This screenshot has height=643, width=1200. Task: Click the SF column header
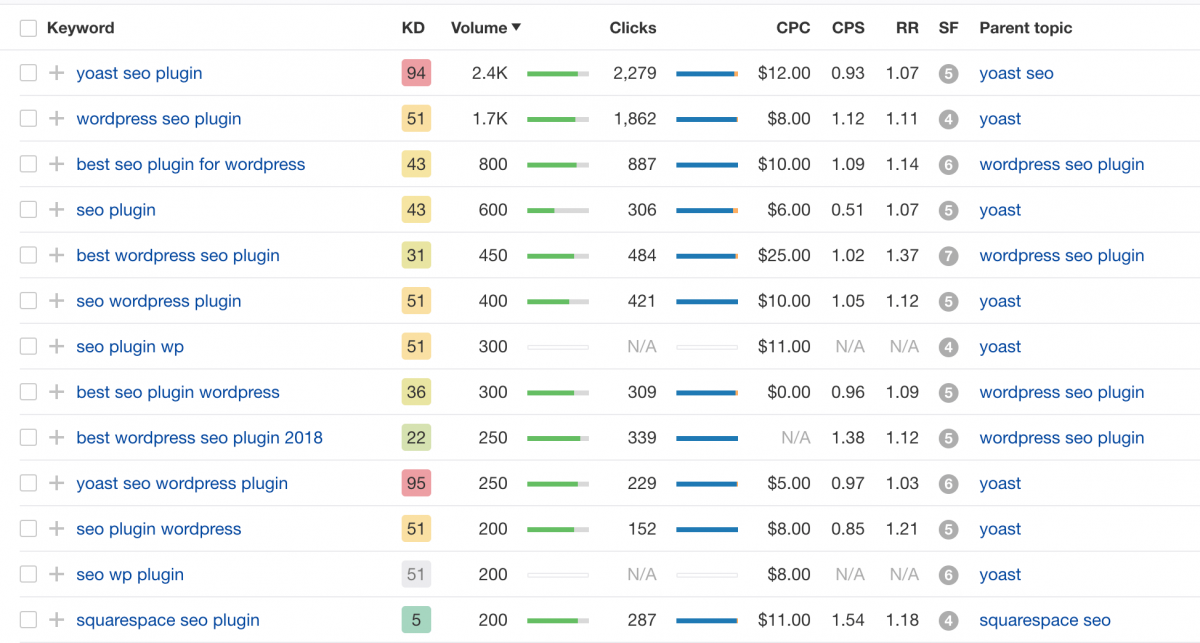pyautogui.click(x=948, y=28)
